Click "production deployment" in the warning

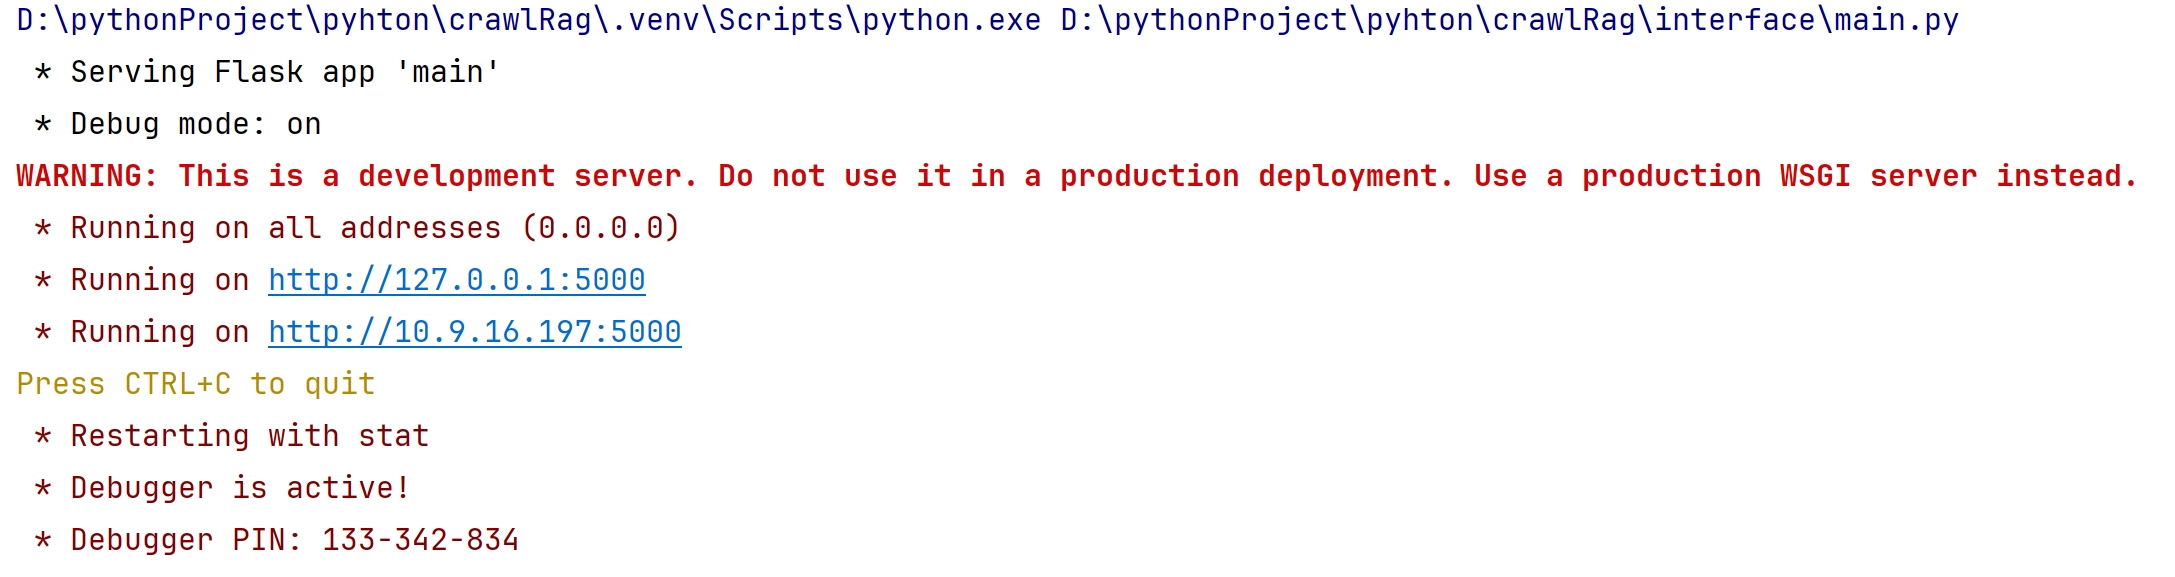click(1255, 176)
